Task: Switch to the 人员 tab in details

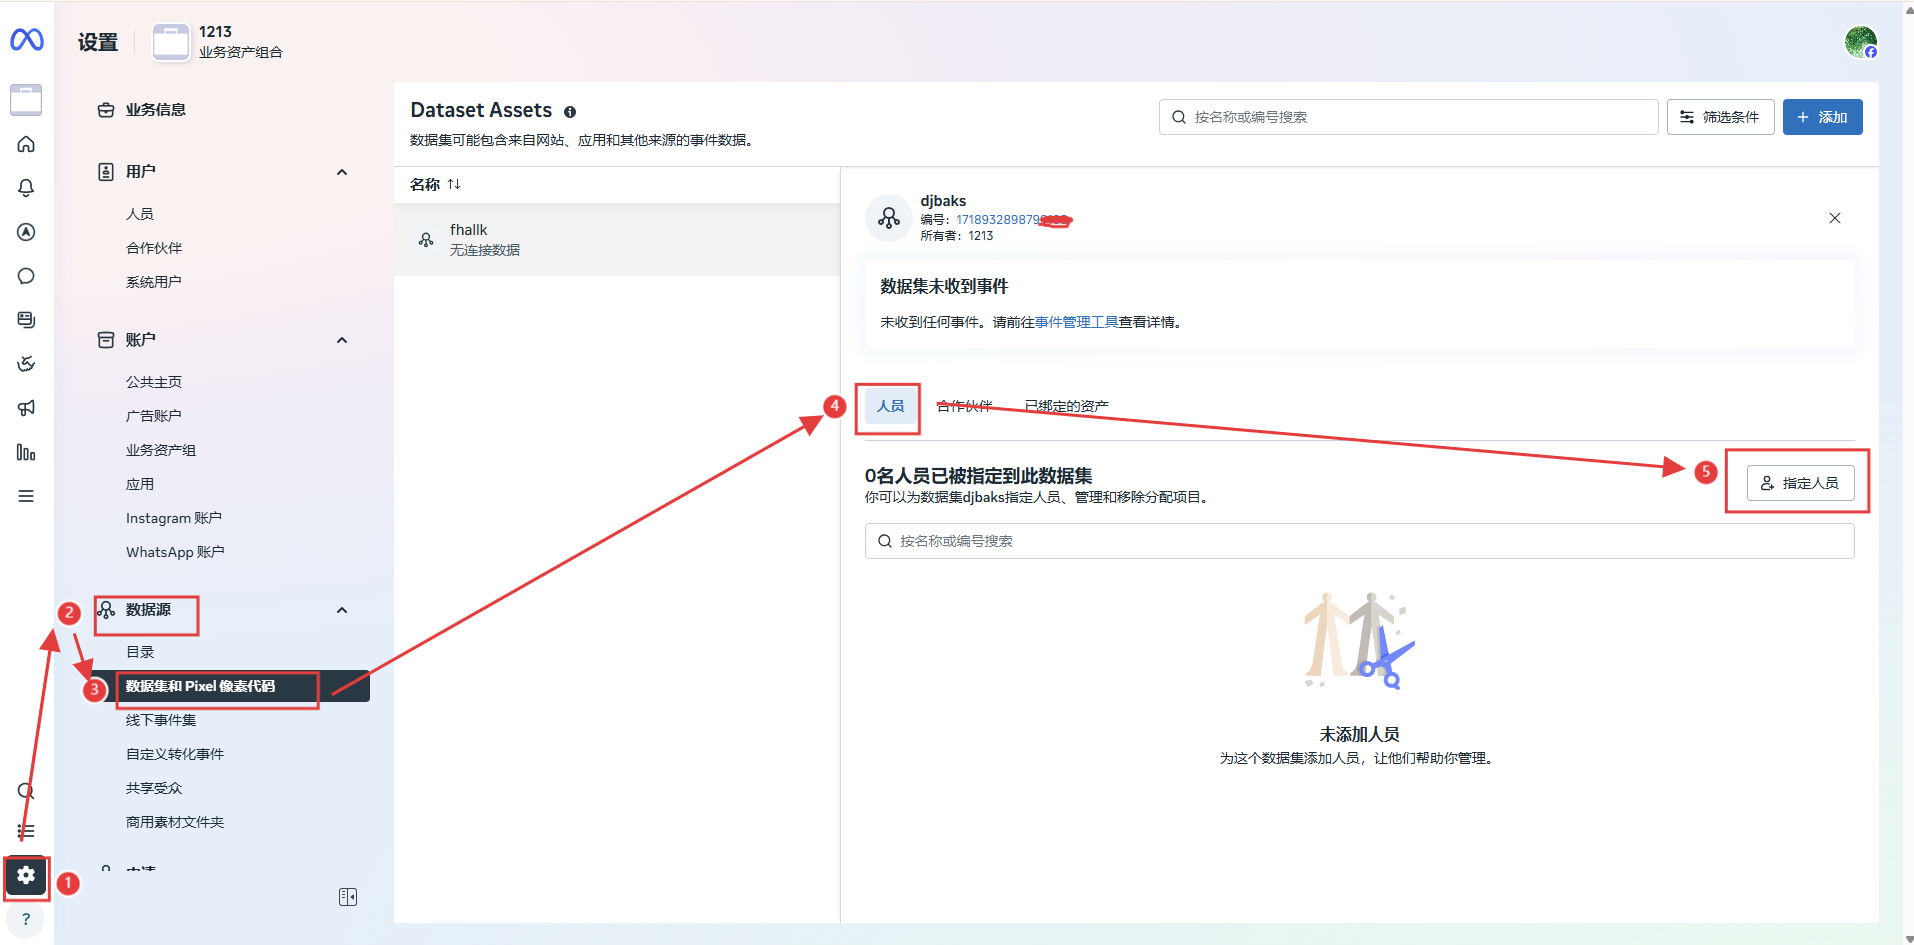Action: pyautogui.click(x=890, y=406)
